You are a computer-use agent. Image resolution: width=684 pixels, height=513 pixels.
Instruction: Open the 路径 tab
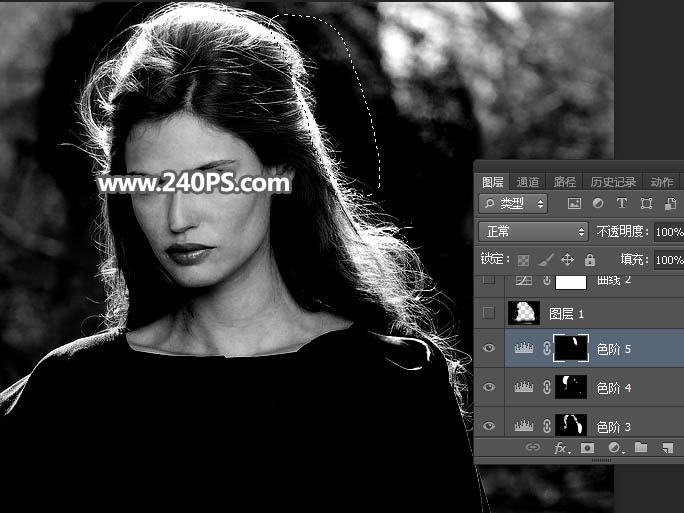click(x=564, y=181)
